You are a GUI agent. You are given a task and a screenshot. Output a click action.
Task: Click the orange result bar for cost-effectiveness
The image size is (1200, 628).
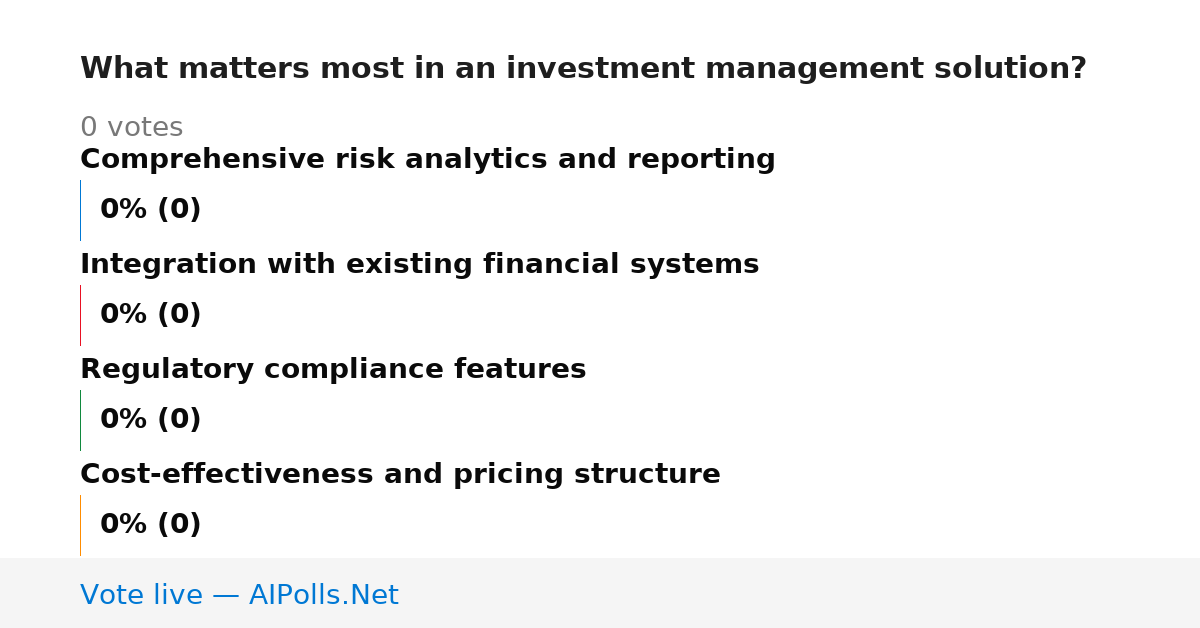point(80,525)
